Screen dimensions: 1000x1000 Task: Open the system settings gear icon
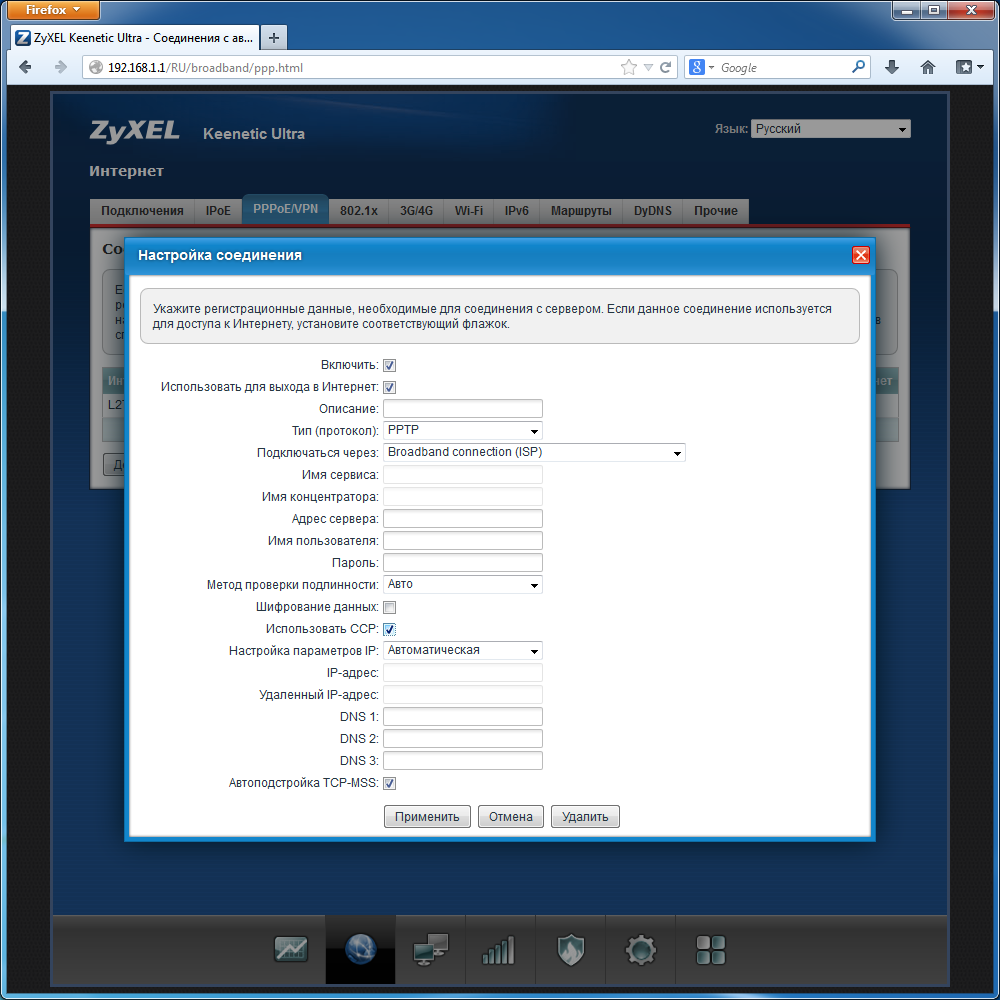click(640, 950)
